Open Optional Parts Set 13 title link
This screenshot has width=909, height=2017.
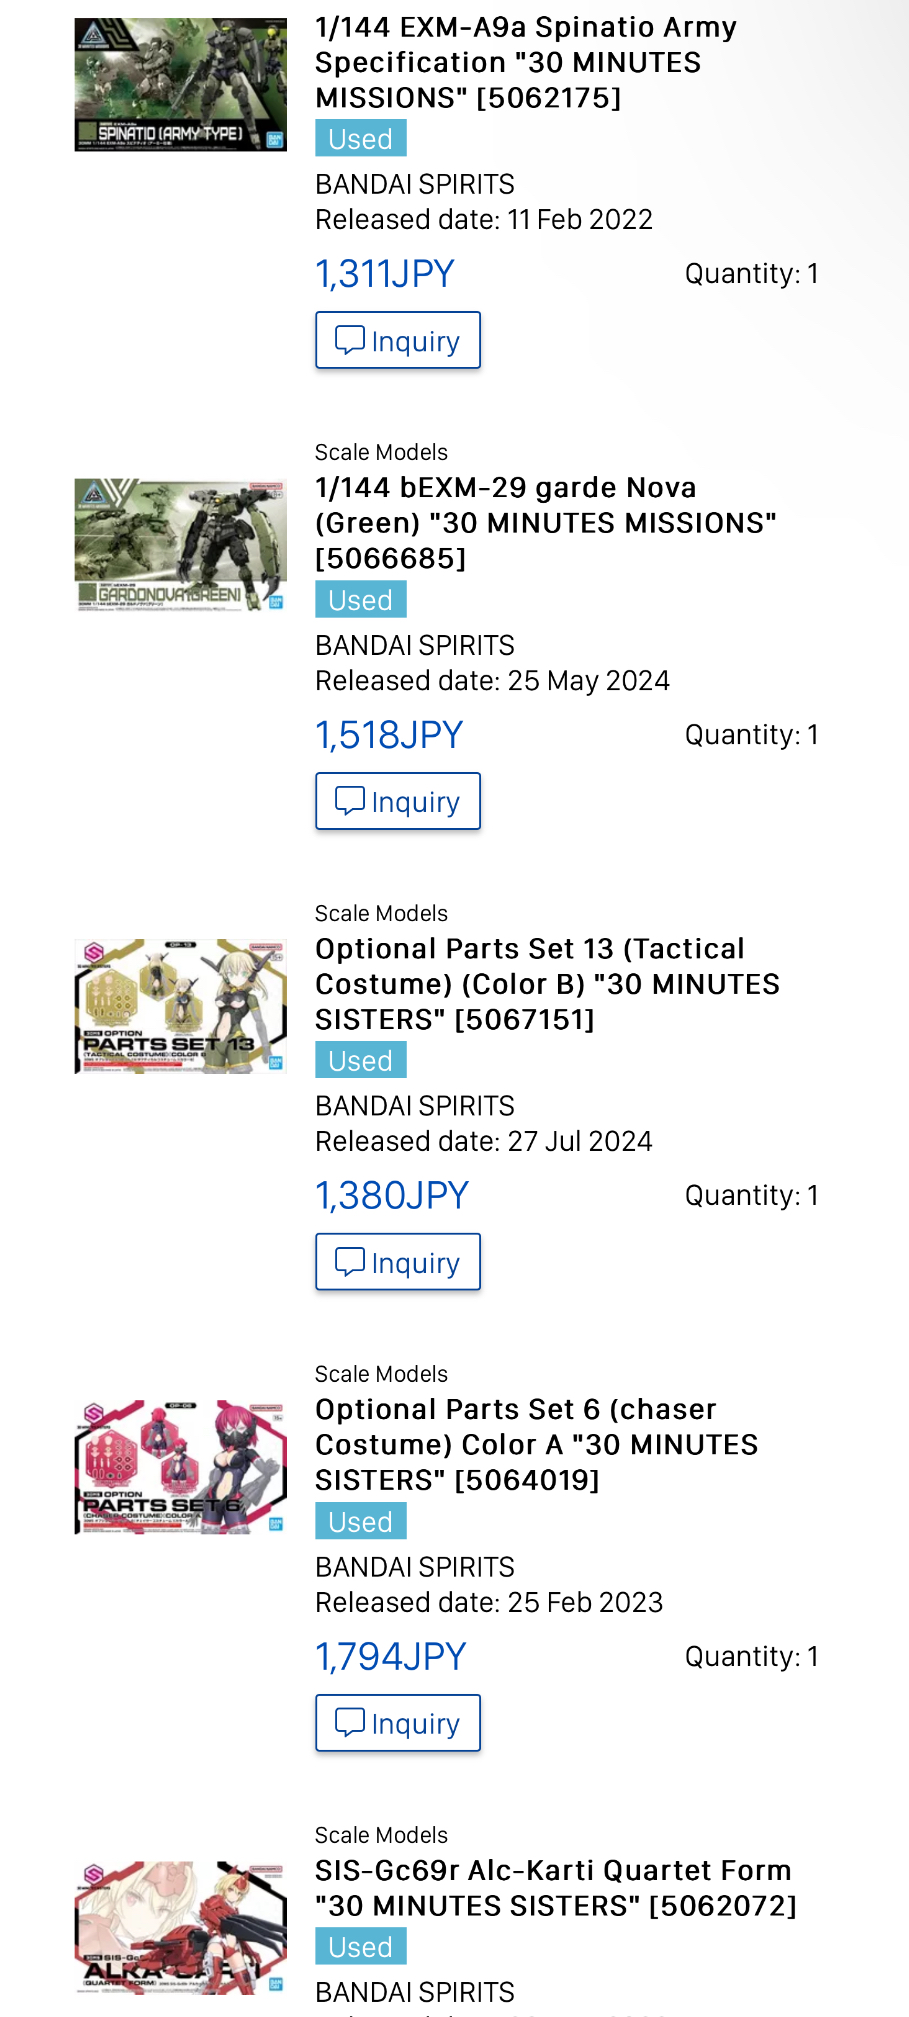[547, 984]
